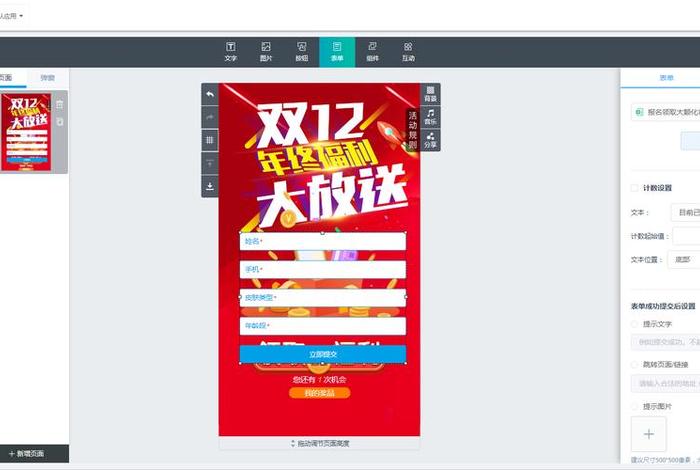Click the move-to-bottom layer icon
The image size is (700, 470).
pos(210,186)
